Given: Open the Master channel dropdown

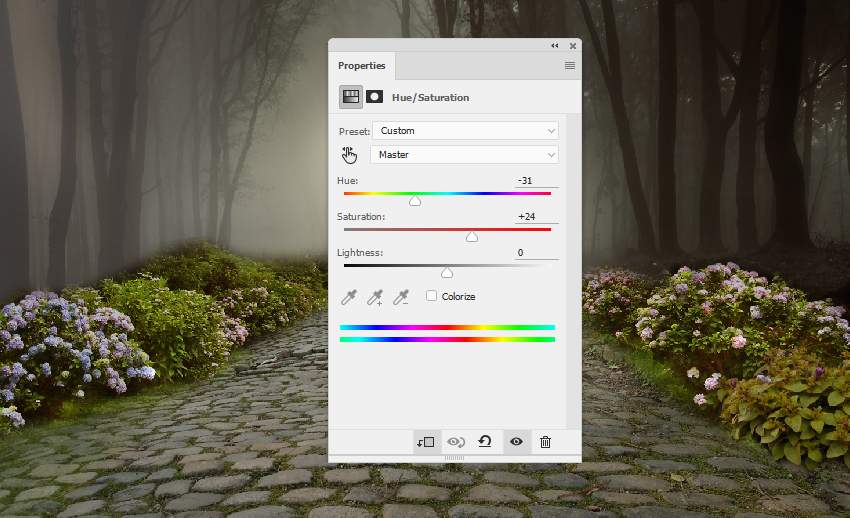Looking at the screenshot, I should (464, 155).
